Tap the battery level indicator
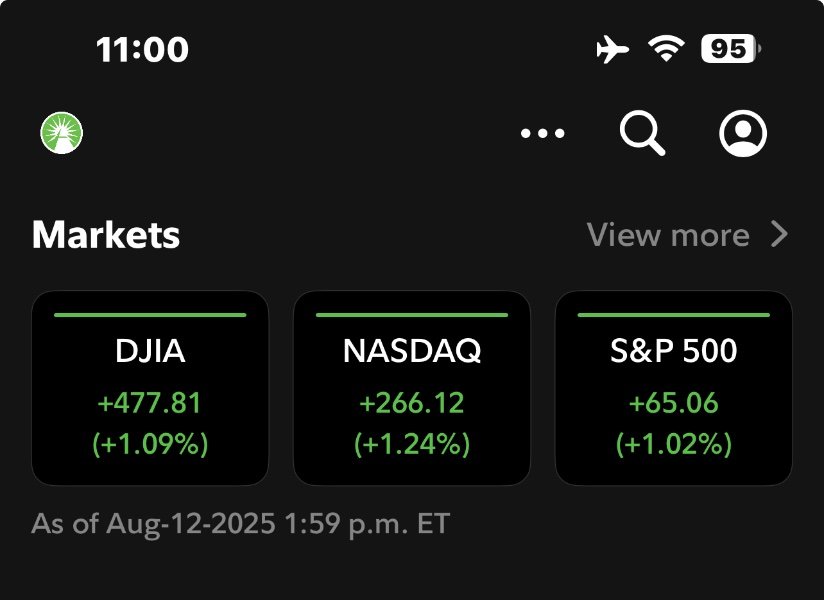Image resolution: width=824 pixels, height=600 pixels. click(730, 48)
